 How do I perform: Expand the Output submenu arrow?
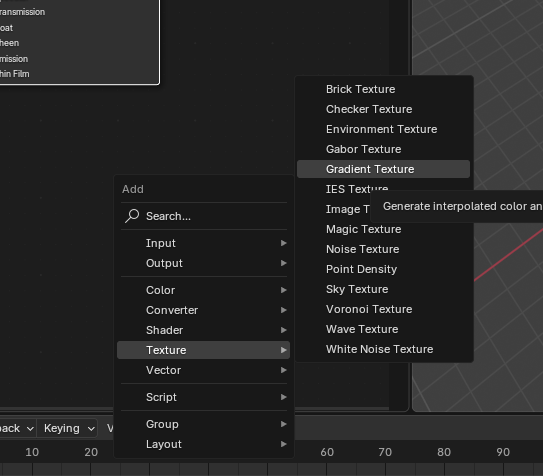(284, 263)
